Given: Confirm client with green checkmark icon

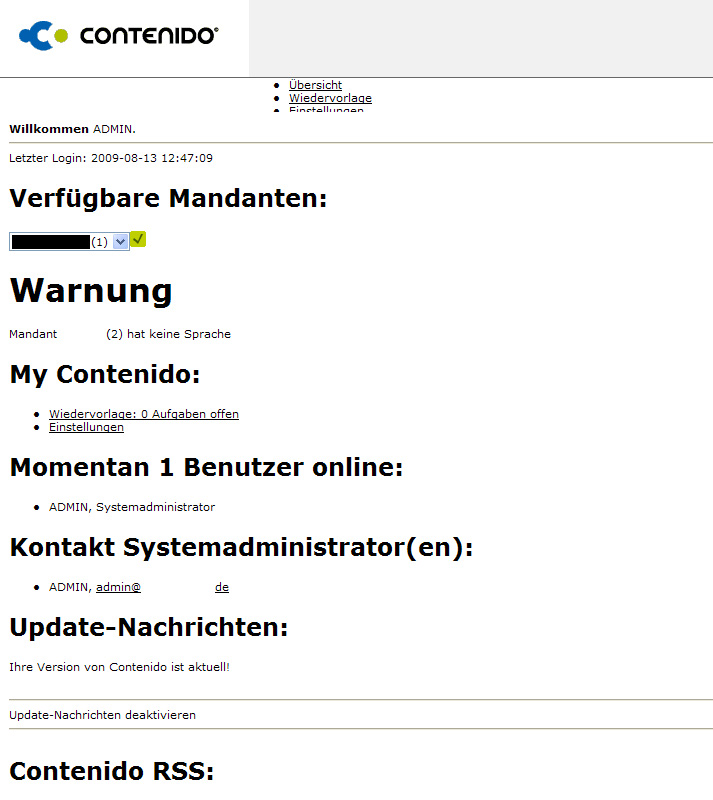Looking at the screenshot, I should (x=139, y=239).
